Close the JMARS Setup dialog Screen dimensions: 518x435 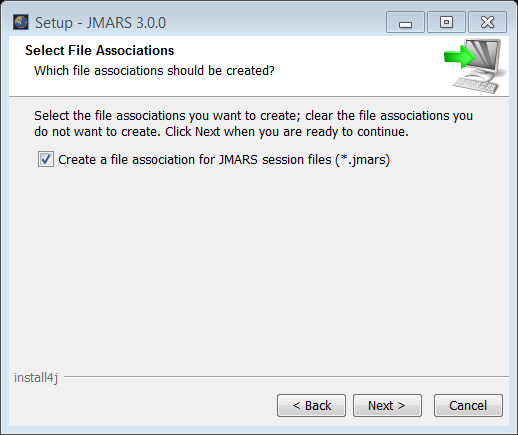(x=487, y=22)
